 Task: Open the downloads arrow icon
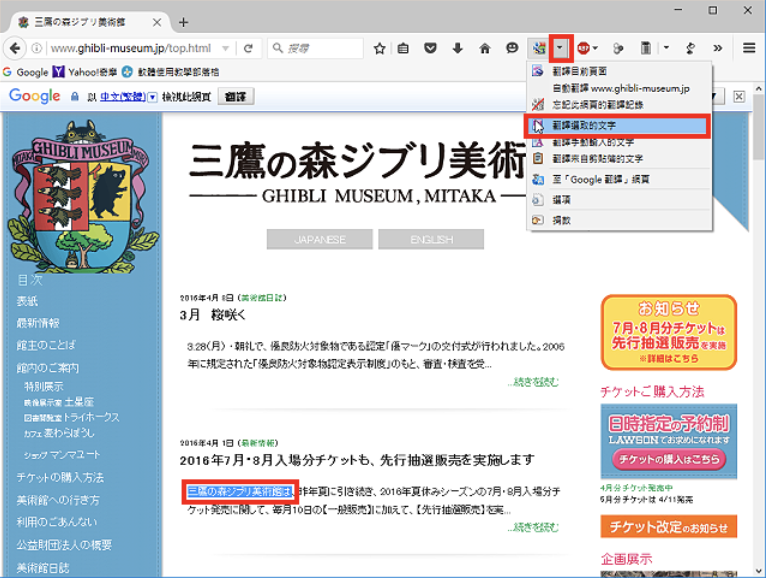[457, 48]
